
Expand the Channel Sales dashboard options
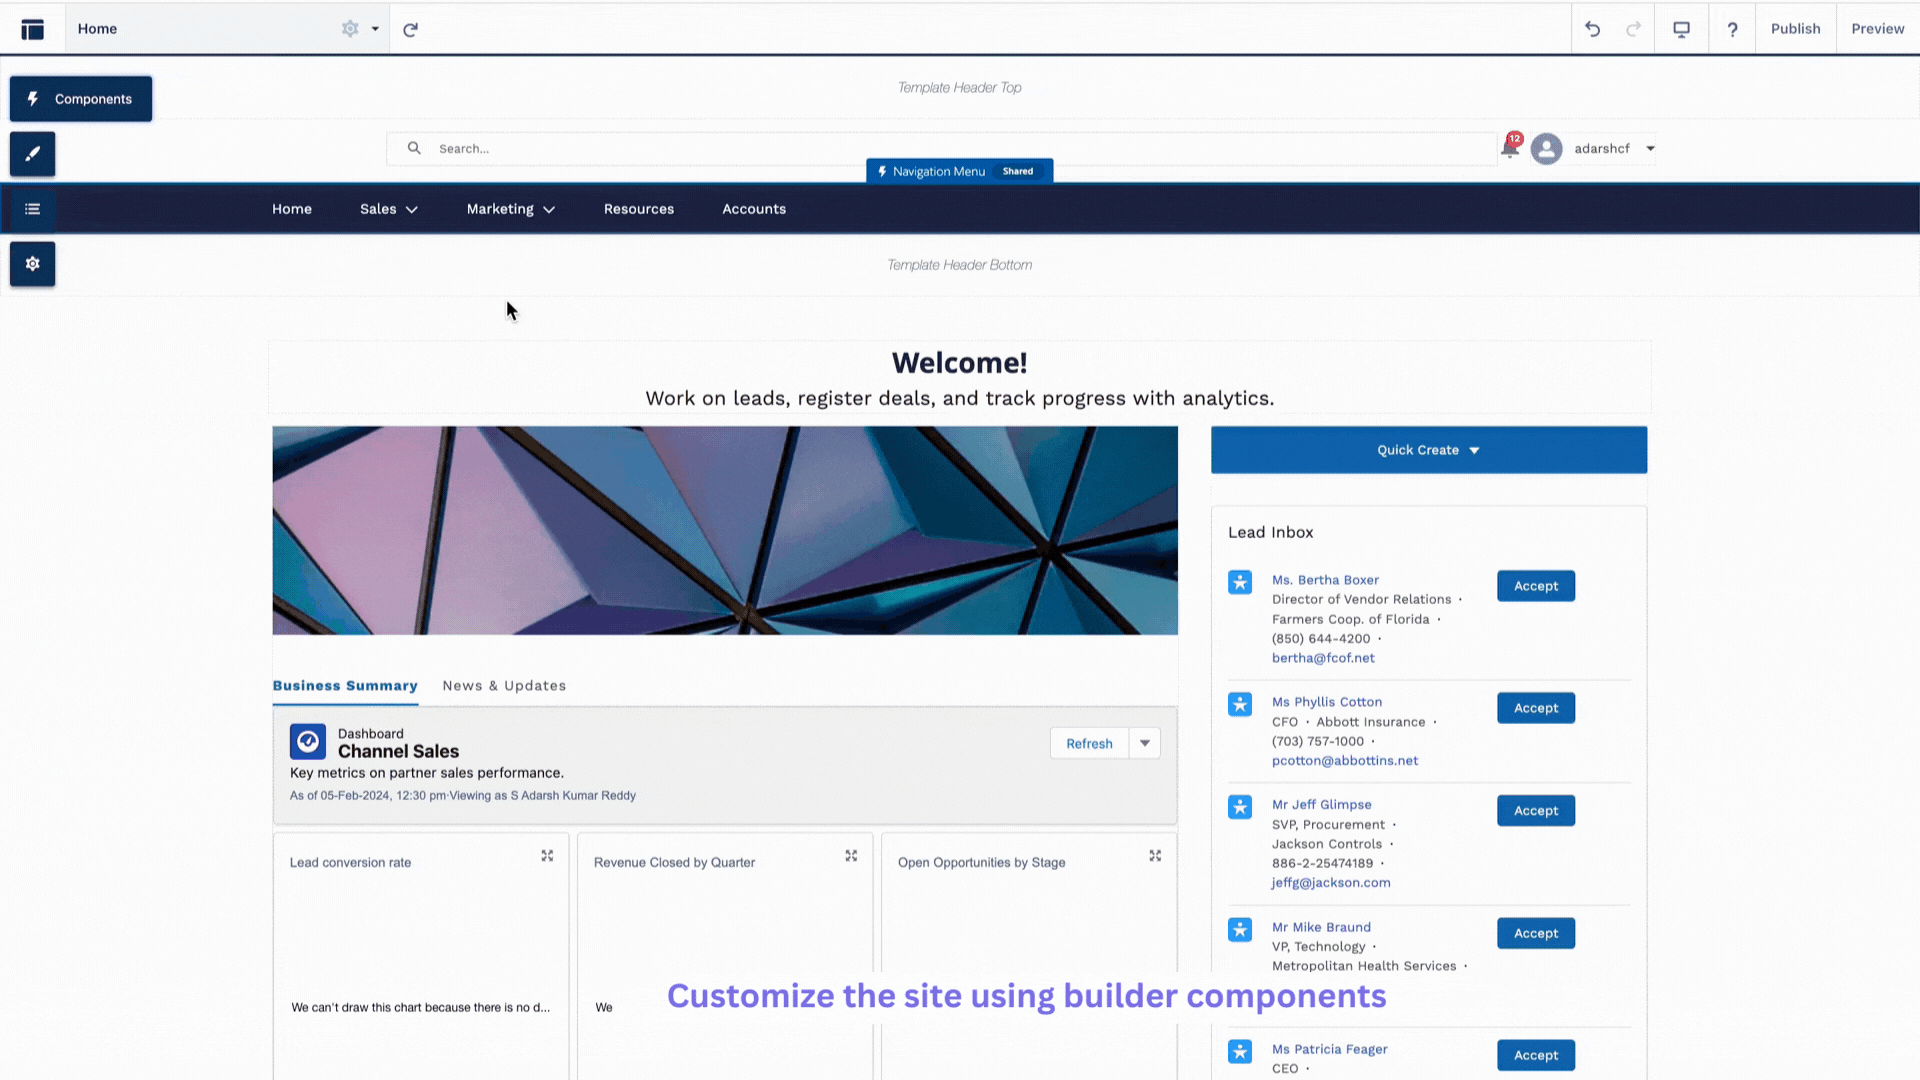pyautogui.click(x=1145, y=742)
